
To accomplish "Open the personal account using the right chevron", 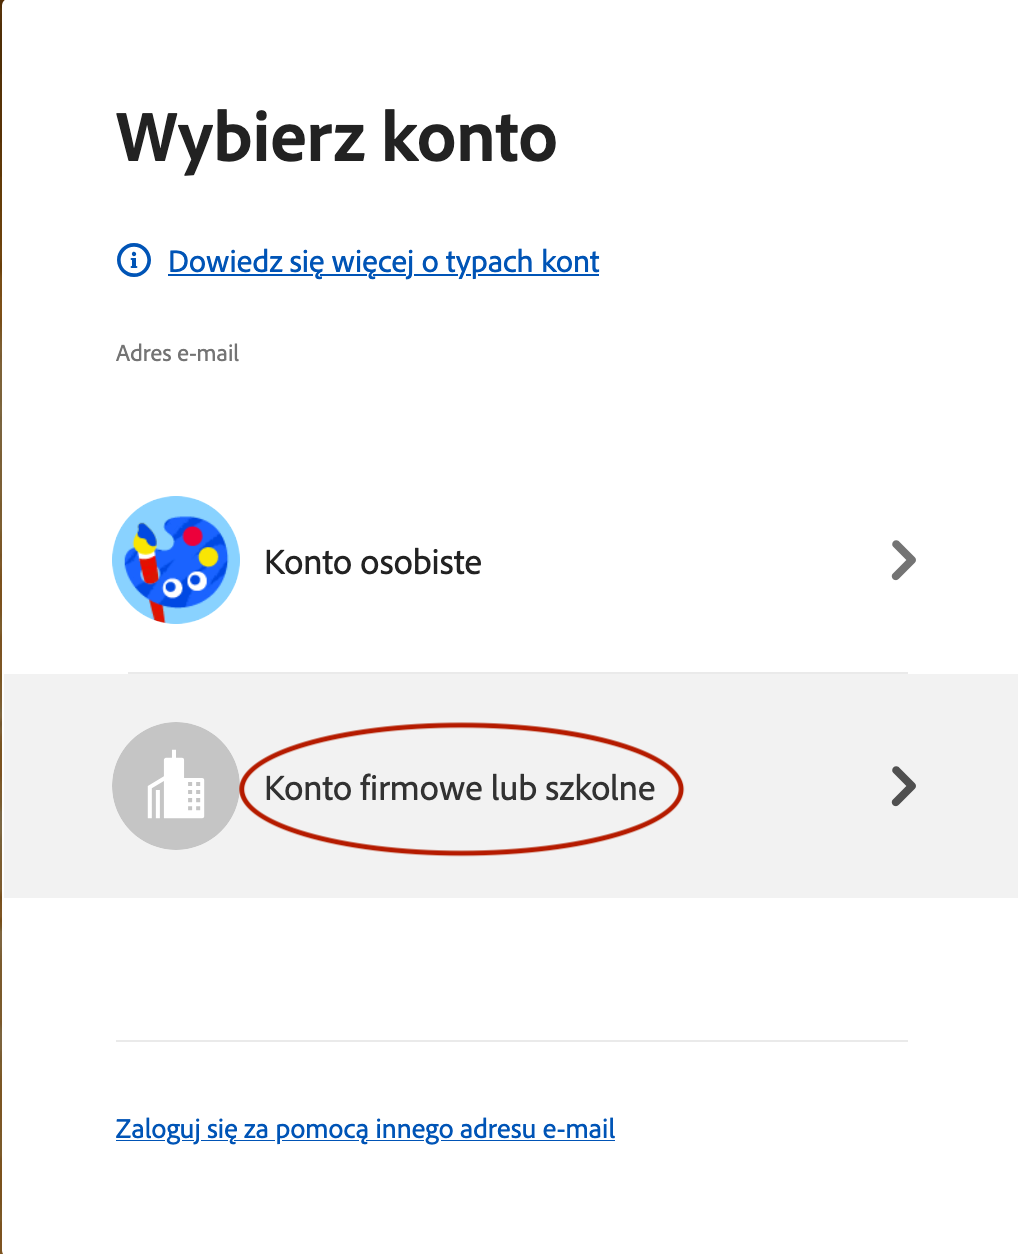I will [x=902, y=560].
